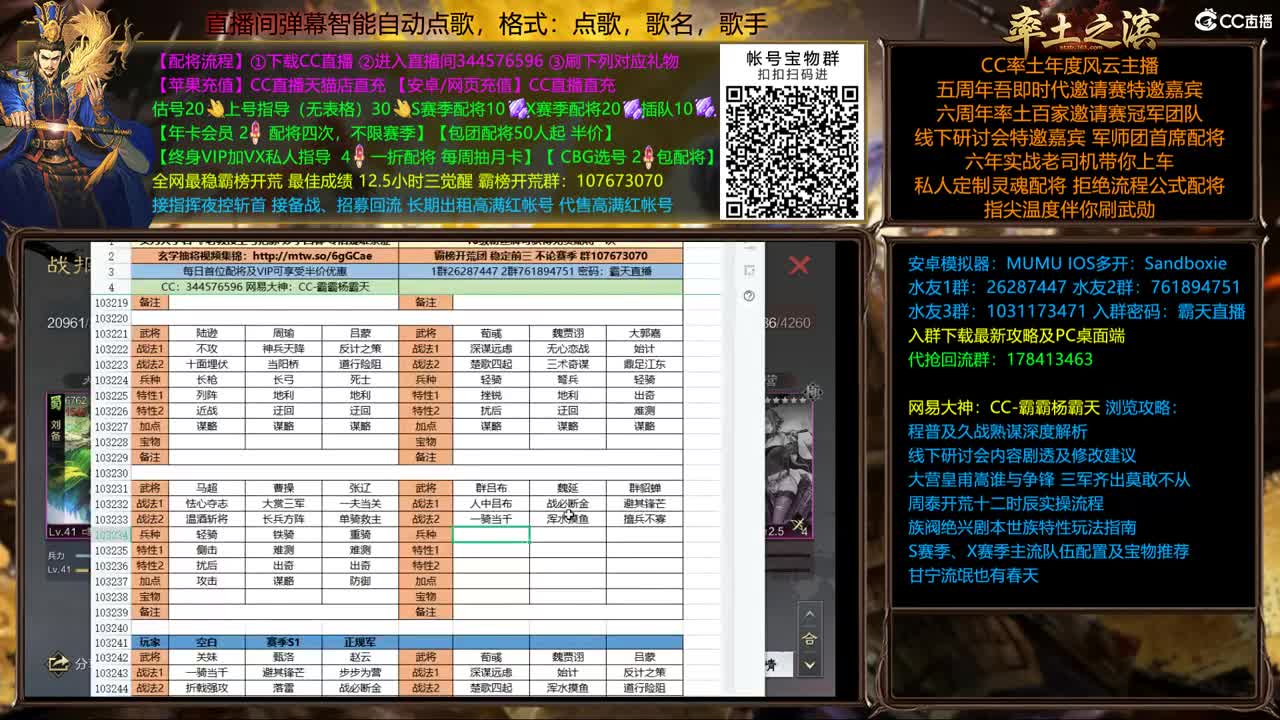The width and height of the screenshot is (1280, 720).
Task: Click cell 马超
Action: point(207,489)
